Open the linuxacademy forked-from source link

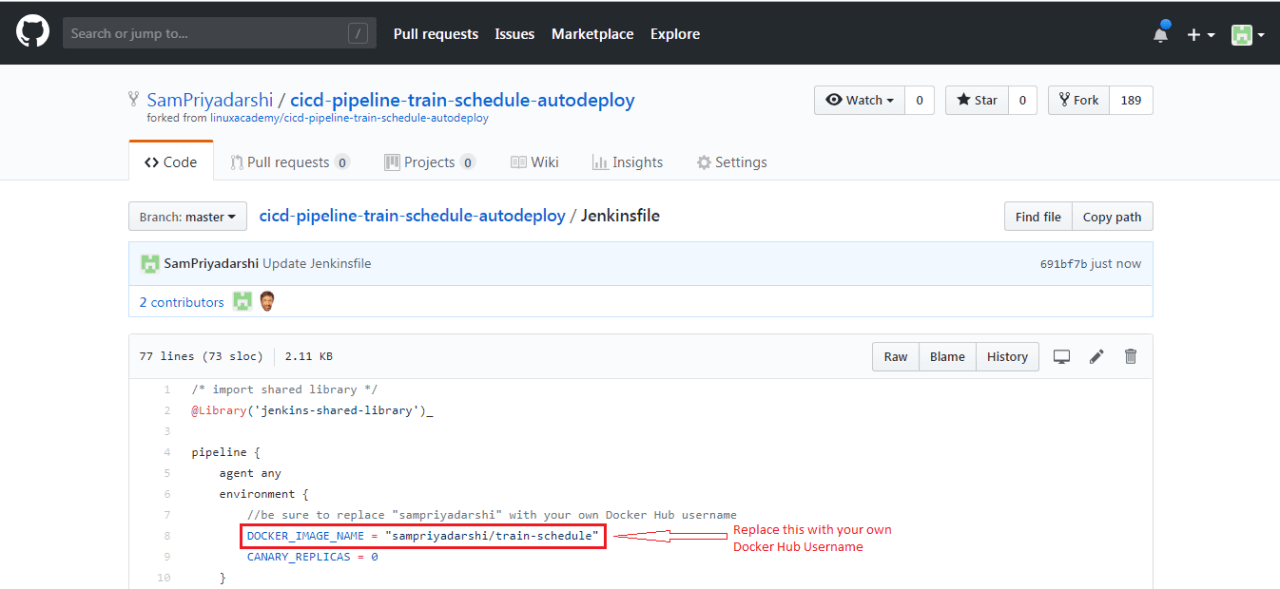(349, 118)
